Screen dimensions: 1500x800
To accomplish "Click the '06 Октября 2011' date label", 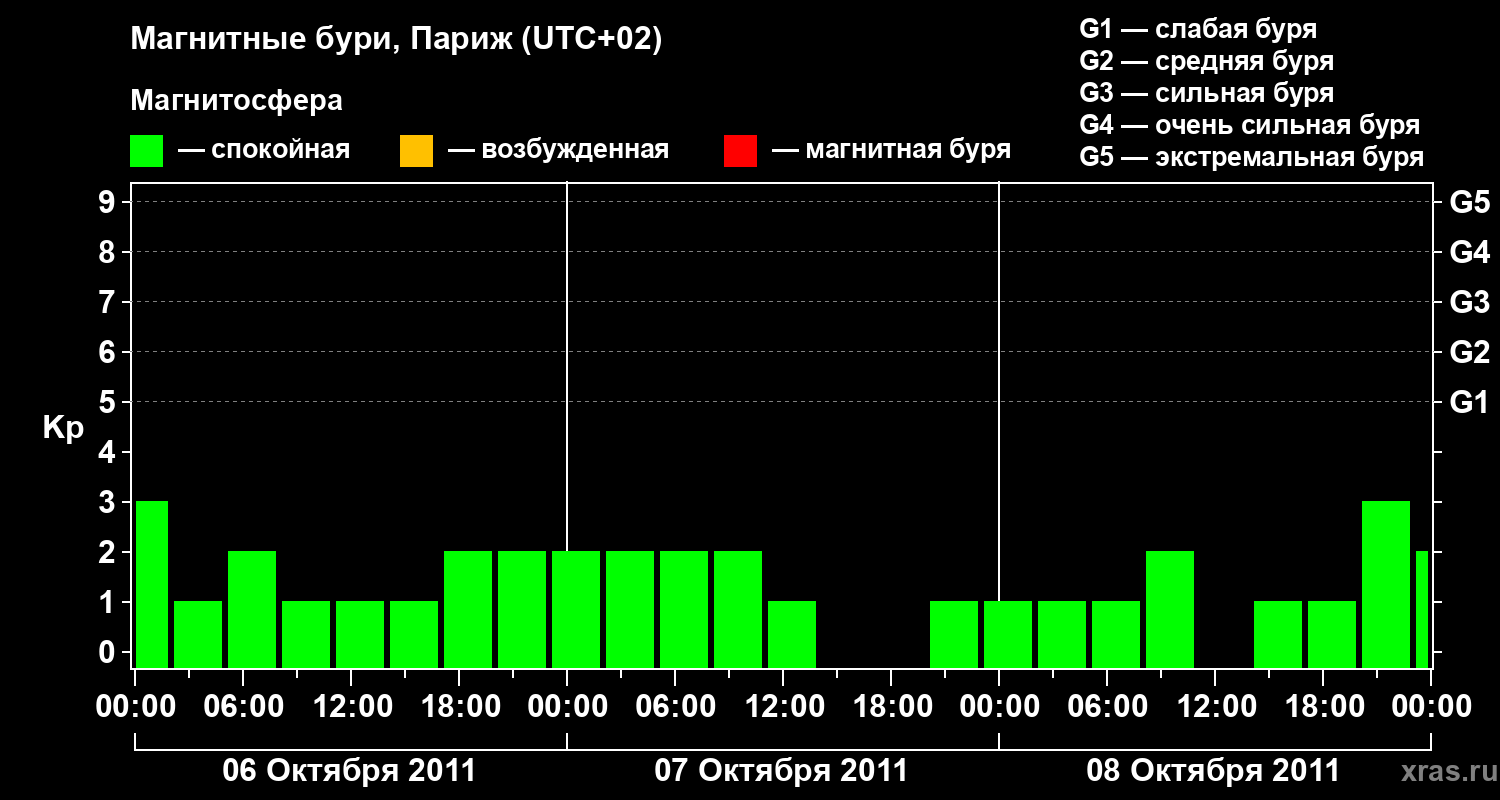I will pos(349,771).
